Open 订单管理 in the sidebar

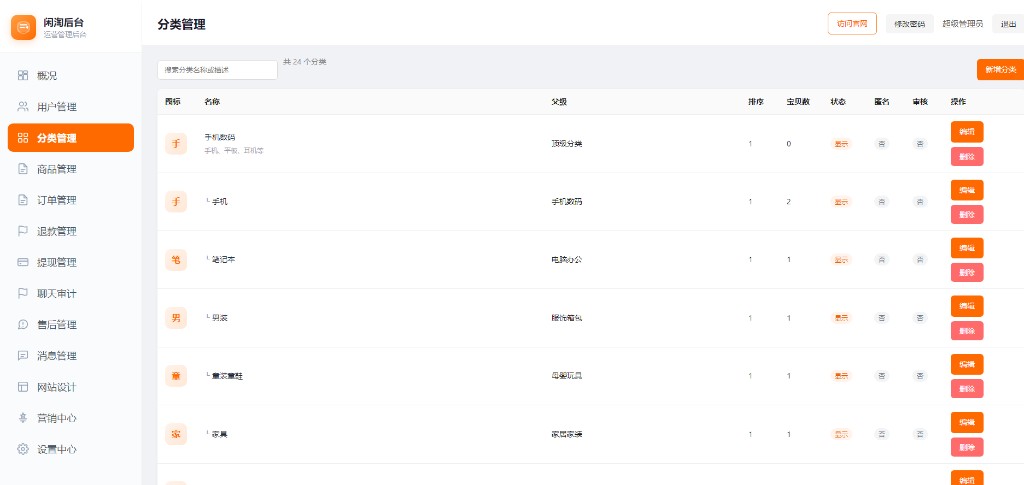71,200
